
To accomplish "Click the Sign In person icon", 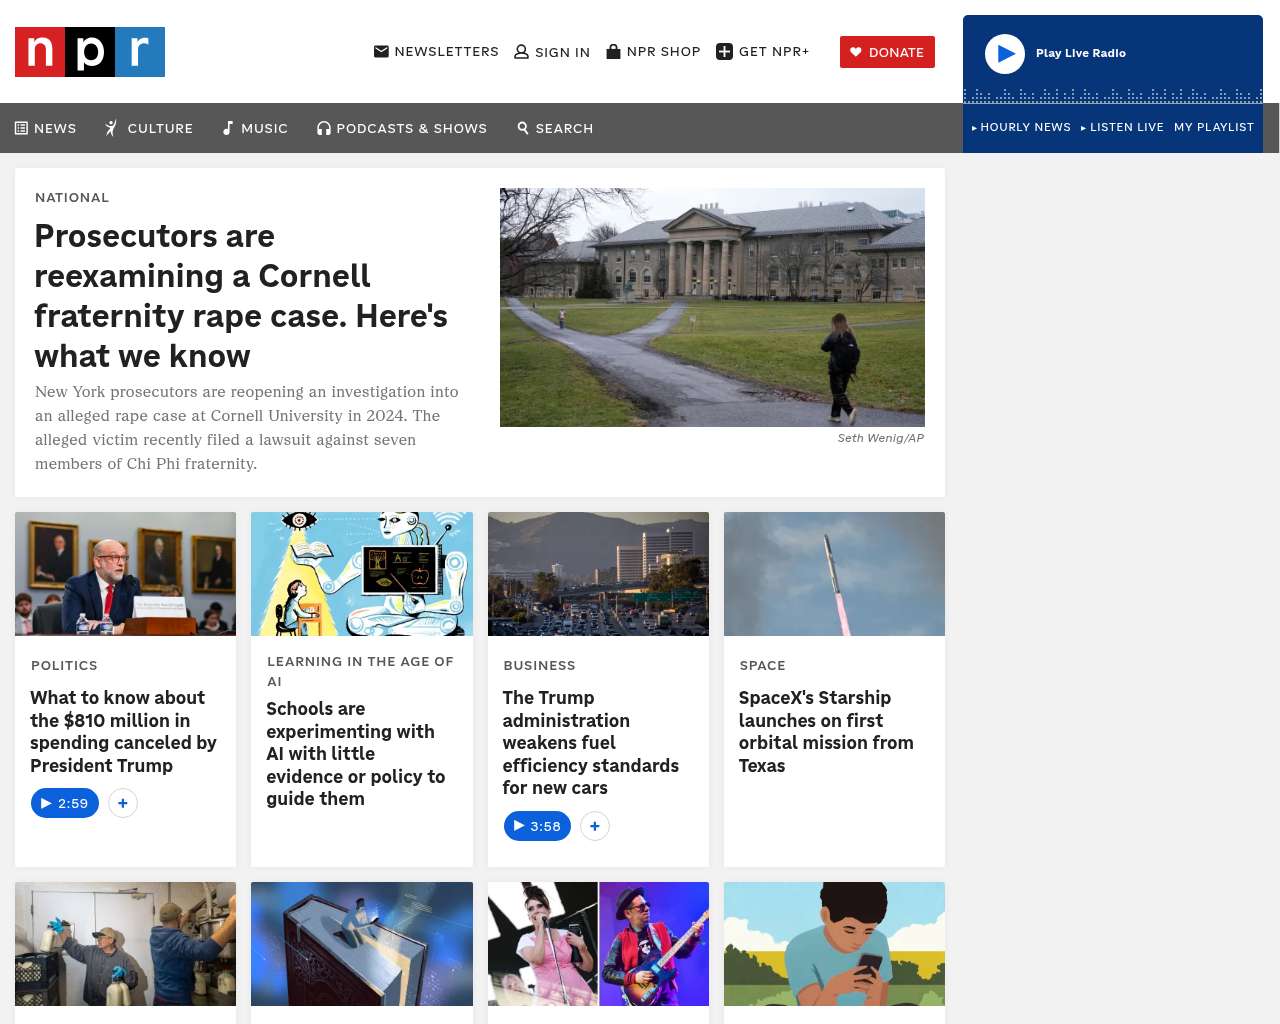I will (x=521, y=52).
